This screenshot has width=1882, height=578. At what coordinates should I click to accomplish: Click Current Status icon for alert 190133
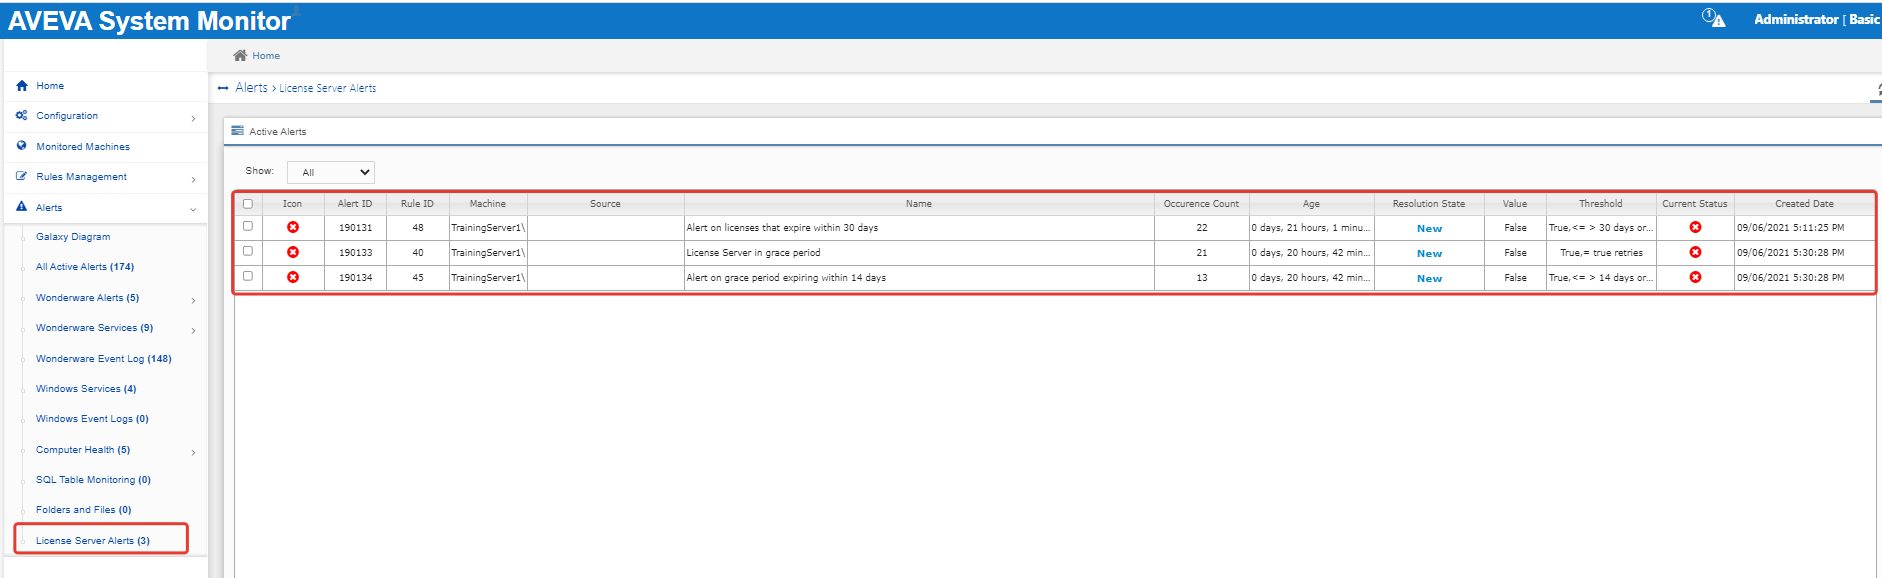pos(1695,252)
